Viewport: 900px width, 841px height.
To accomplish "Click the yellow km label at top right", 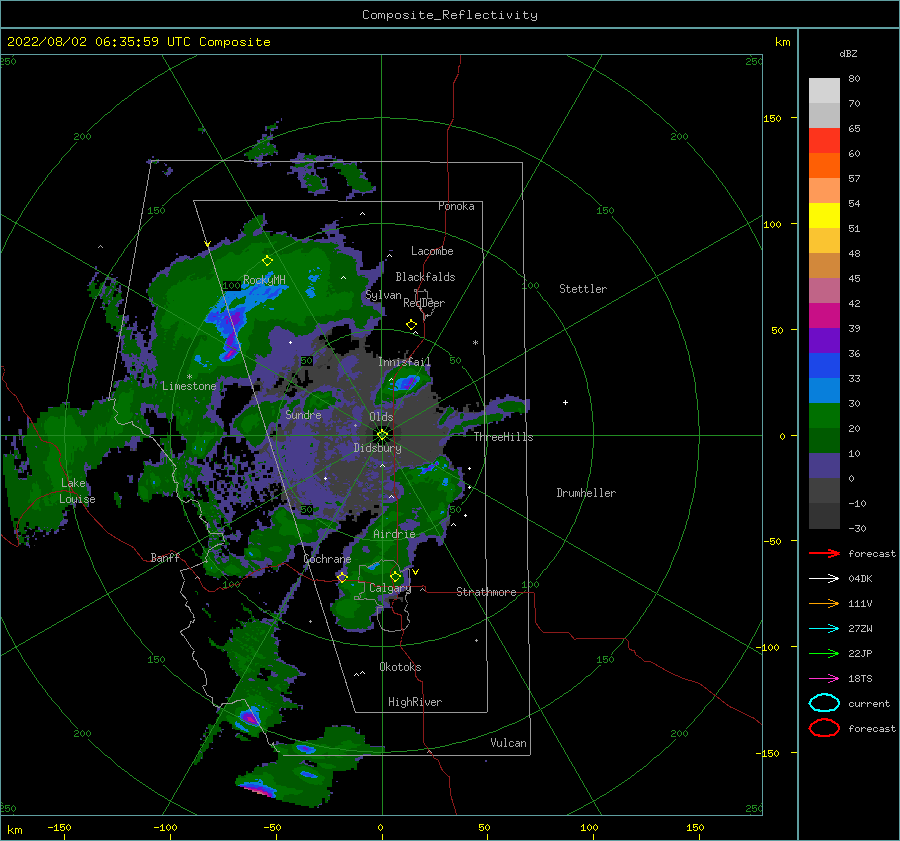I will [x=782, y=42].
